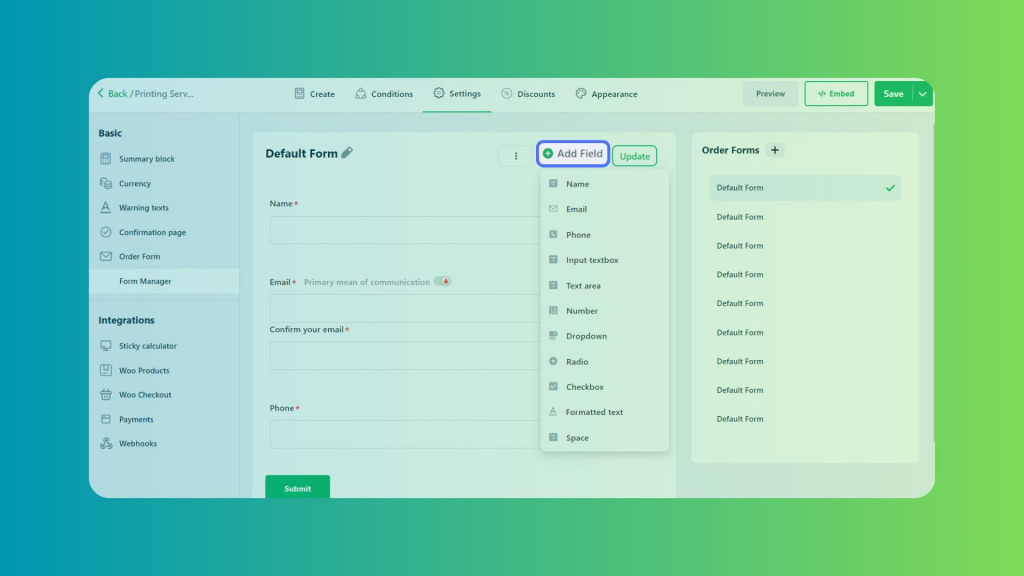1024x576 pixels.
Task: Open the Currency settings
Action: pyautogui.click(x=134, y=184)
